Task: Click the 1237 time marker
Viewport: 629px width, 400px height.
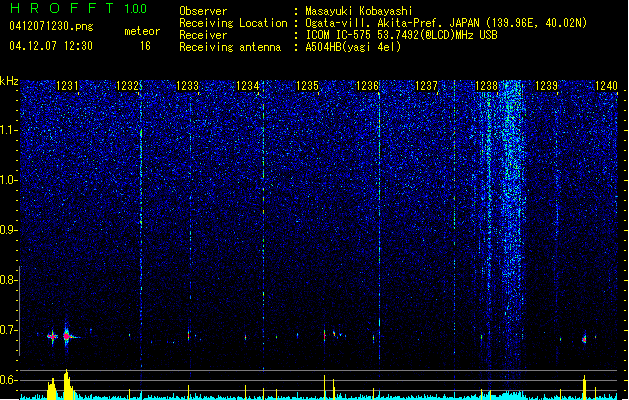Action: pos(426,86)
